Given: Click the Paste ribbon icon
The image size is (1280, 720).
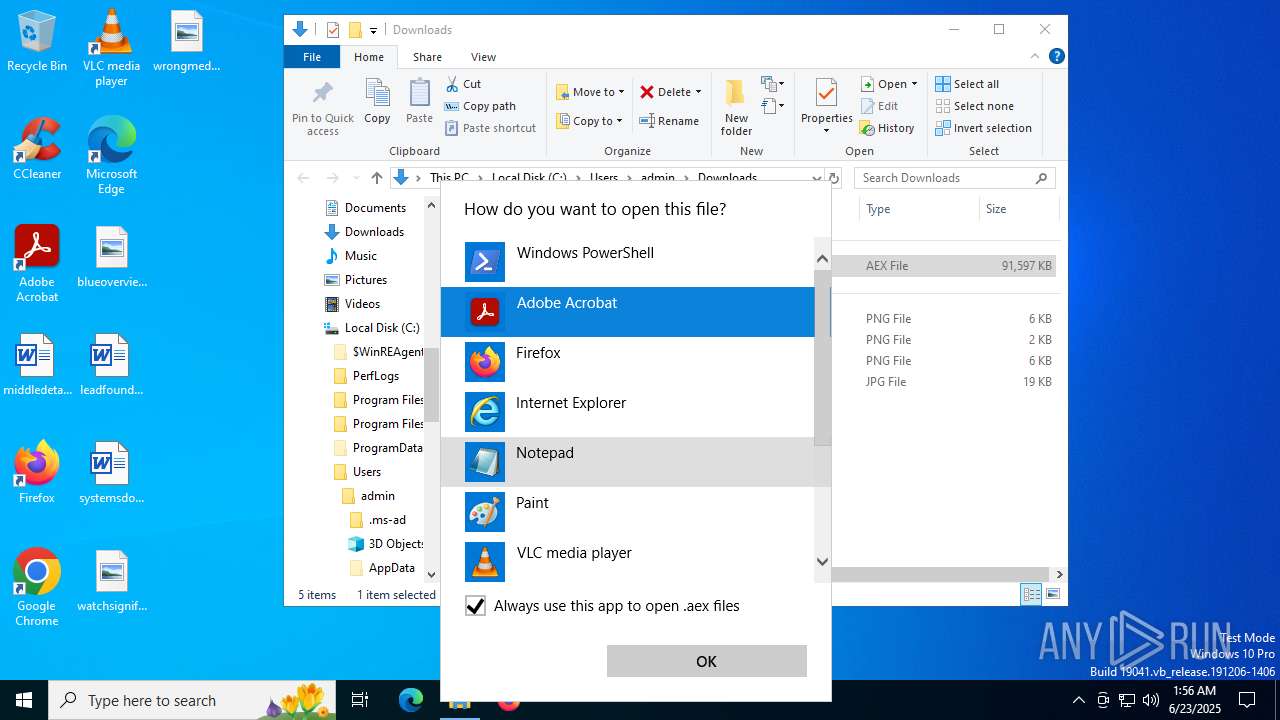Looking at the screenshot, I should [x=419, y=102].
